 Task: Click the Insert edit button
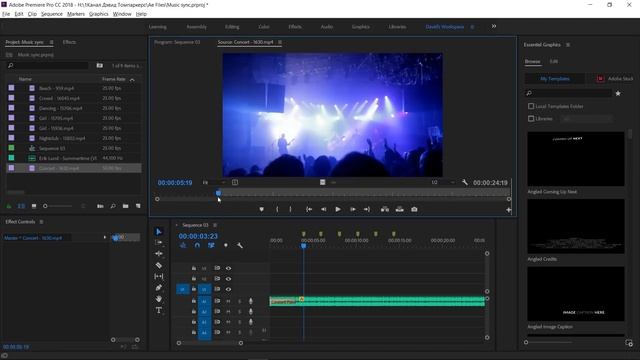(385, 209)
